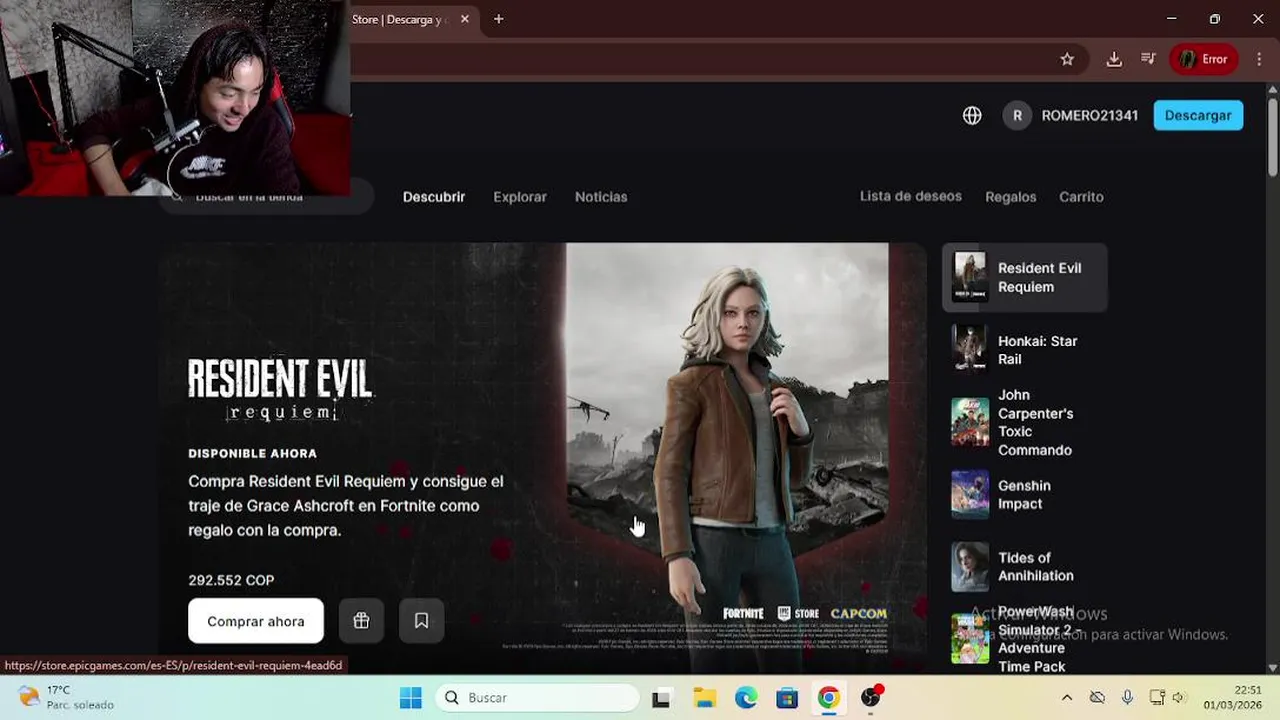Click the store search field
Viewport: 1280px width, 720px height.
(266, 197)
